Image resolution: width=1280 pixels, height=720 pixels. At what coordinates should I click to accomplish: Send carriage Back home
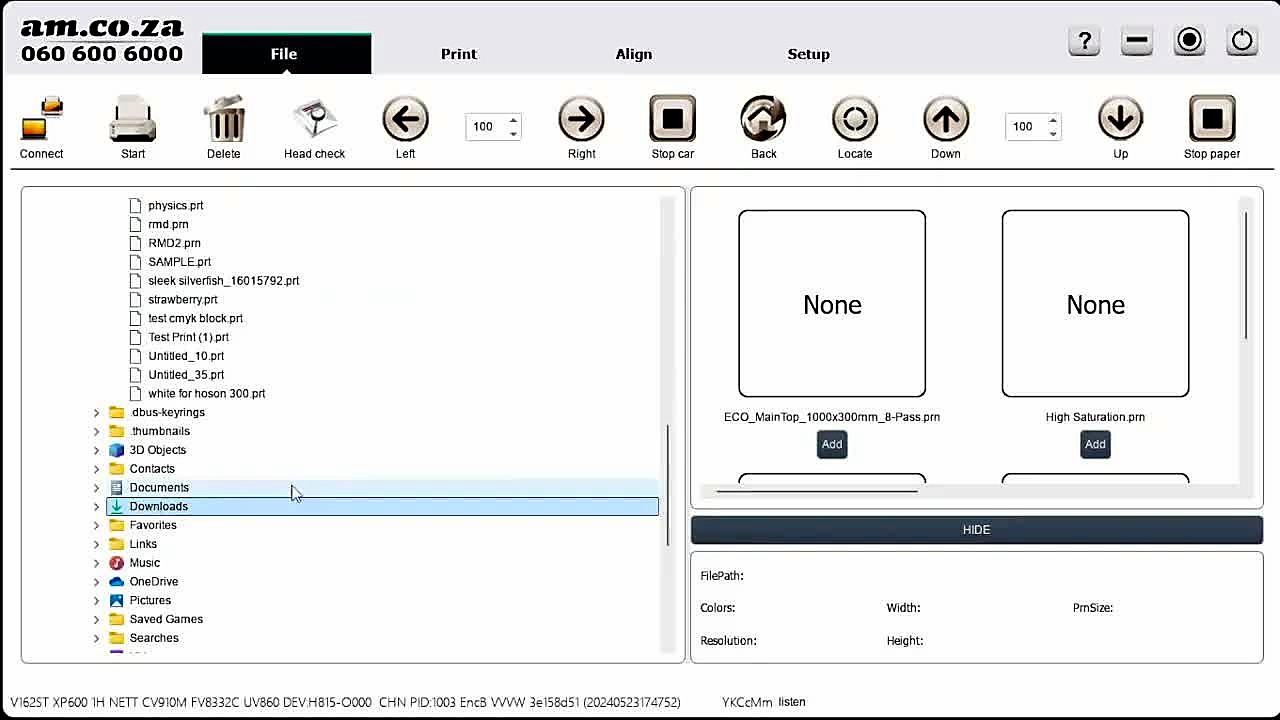click(x=764, y=119)
